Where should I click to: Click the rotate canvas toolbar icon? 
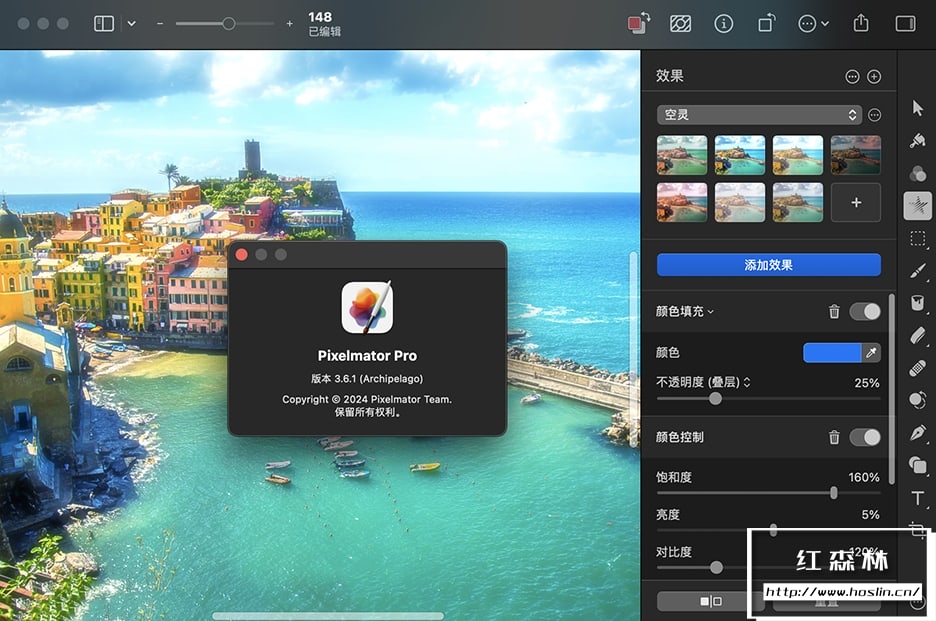pyautogui.click(x=766, y=23)
